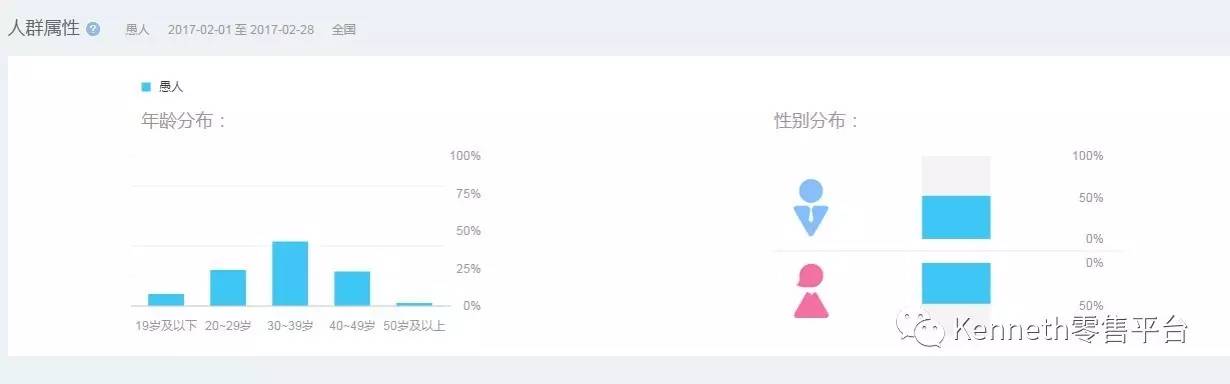Click the help question mark icon
The height and width of the screenshot is (384, 1230).
tap(93, 29)
